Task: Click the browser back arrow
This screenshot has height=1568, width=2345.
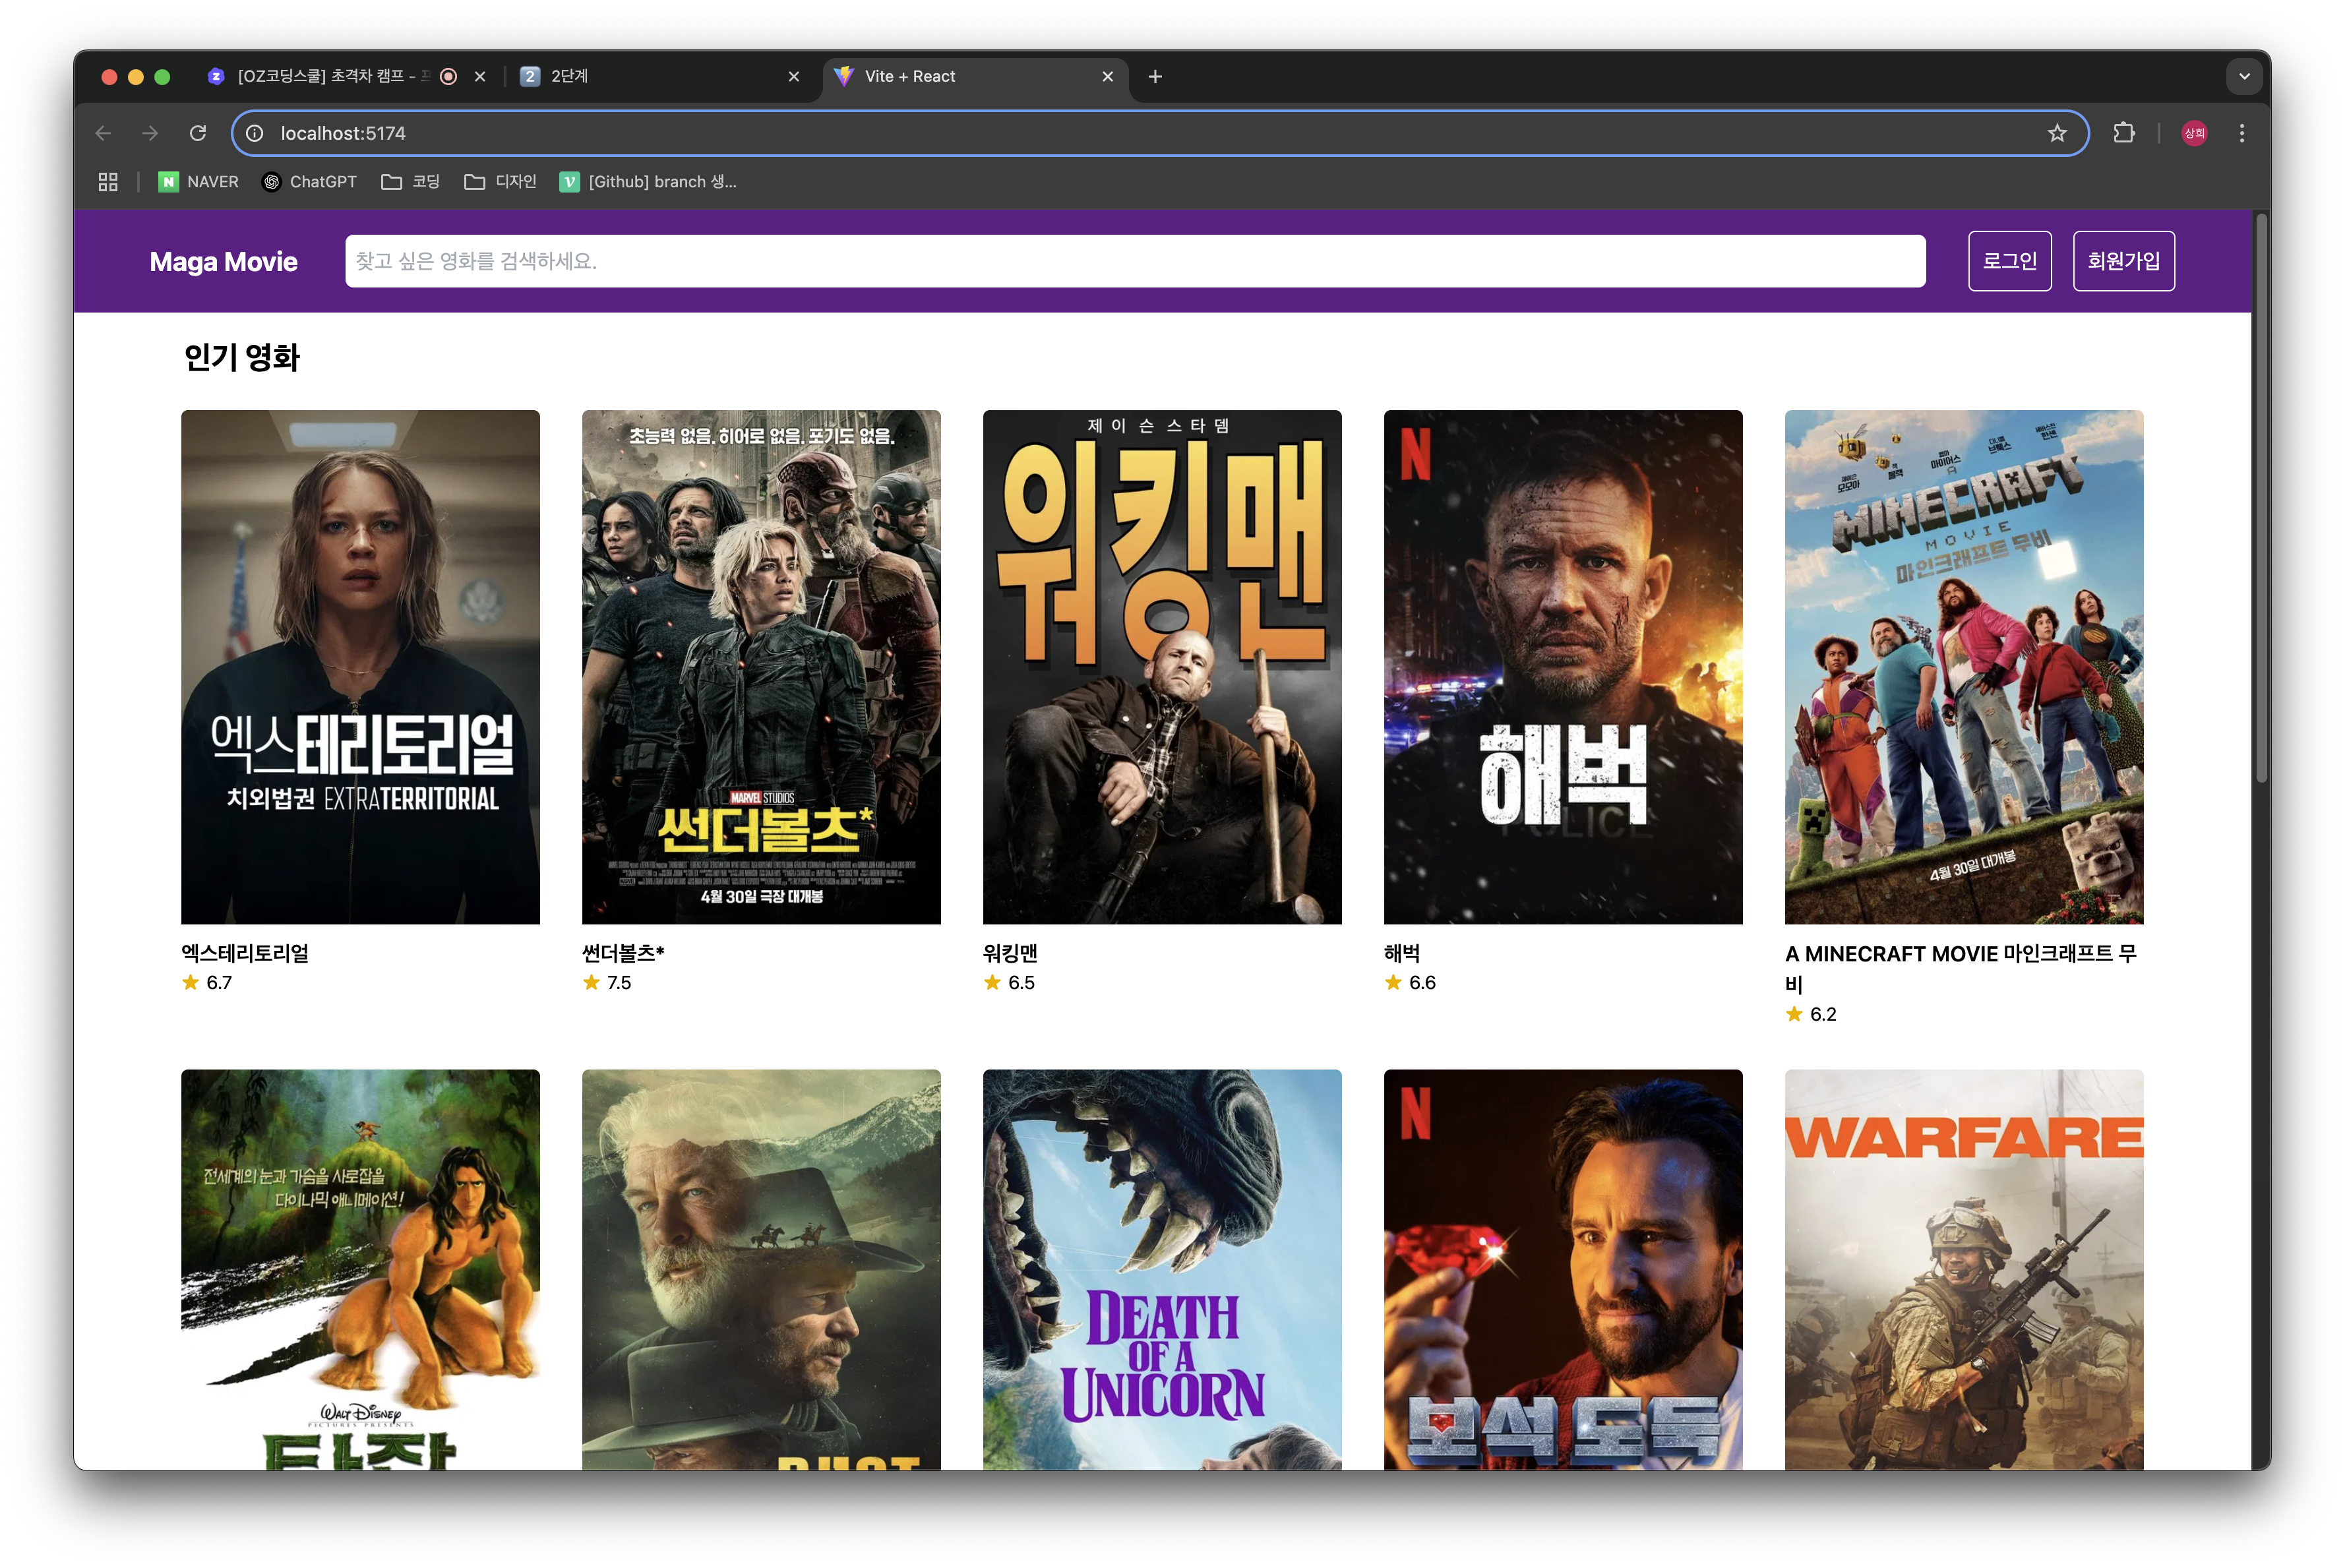Action: pos(103,133)
